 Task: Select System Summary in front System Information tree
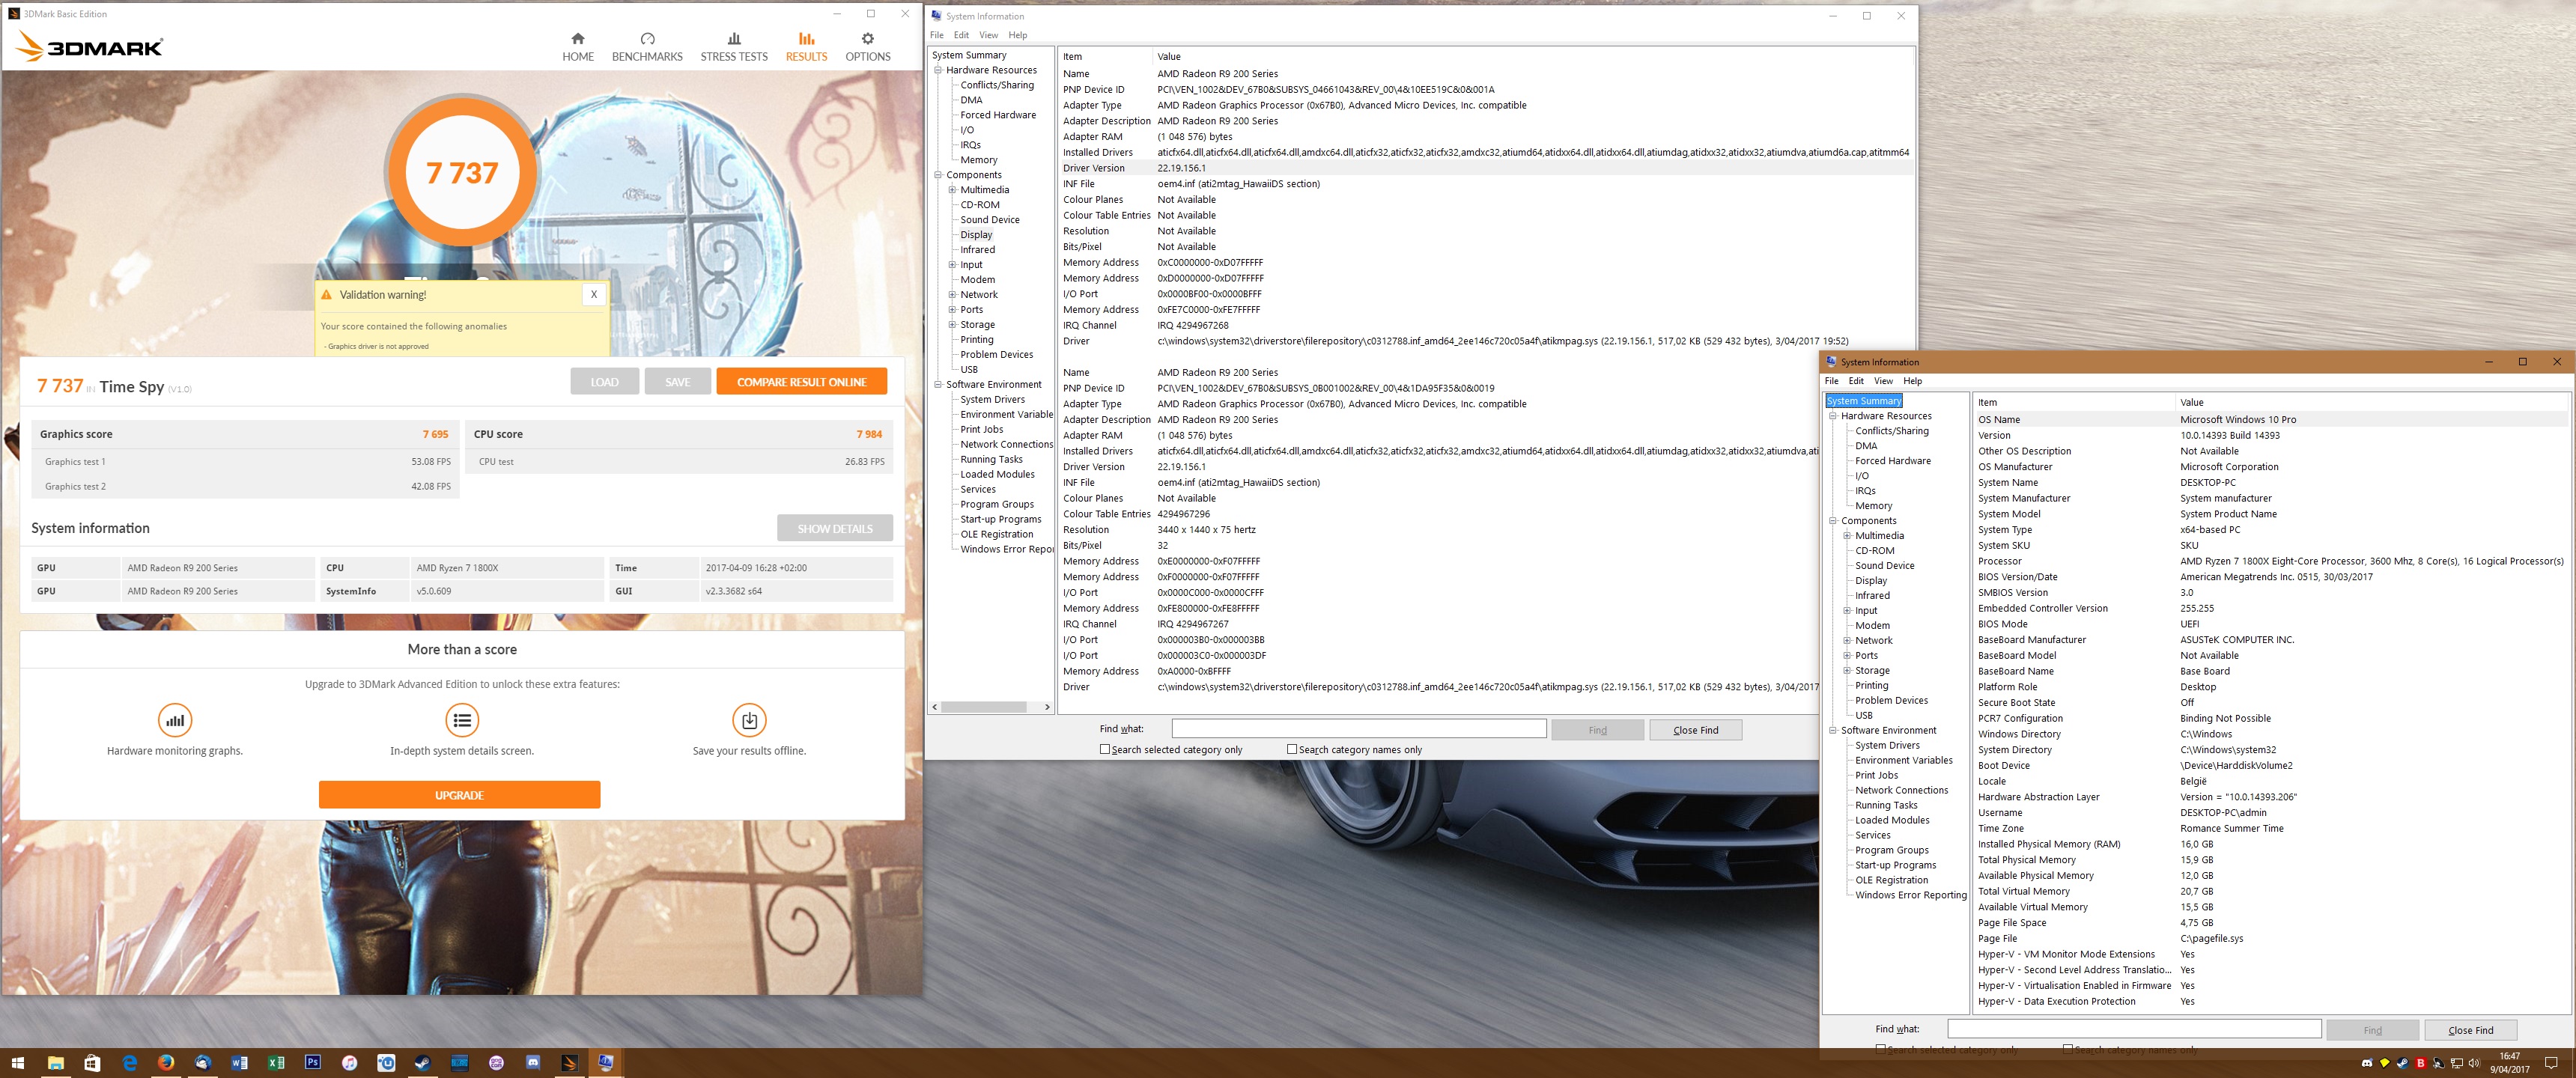pyautogui.click(x=1864, y=401)
